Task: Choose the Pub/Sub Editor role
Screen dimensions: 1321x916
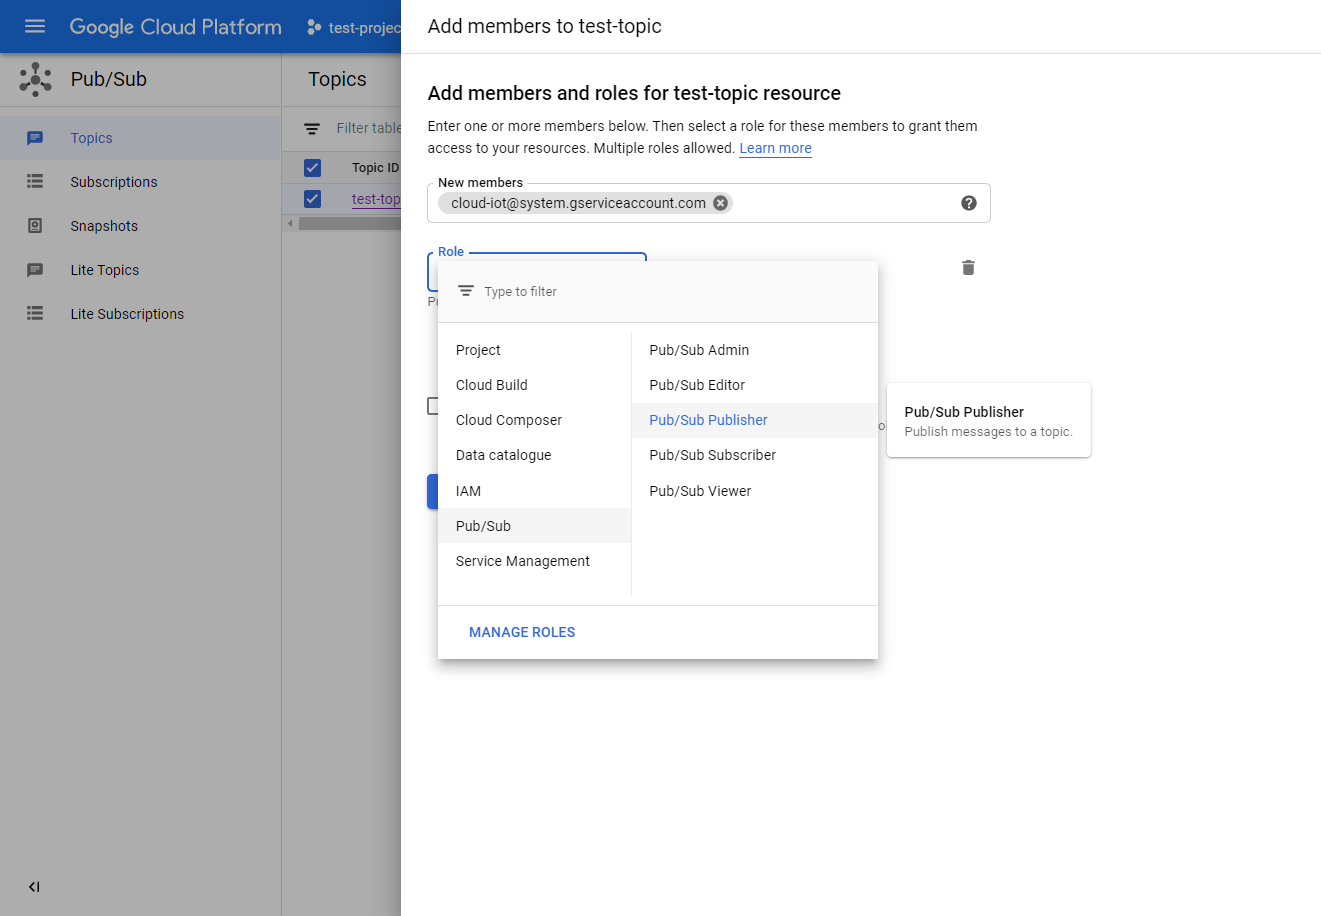Action: pos(755,385)
